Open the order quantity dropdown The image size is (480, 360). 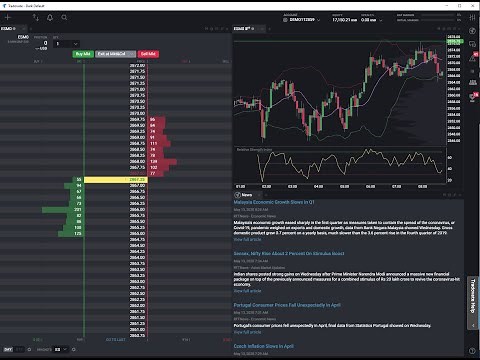66,44
